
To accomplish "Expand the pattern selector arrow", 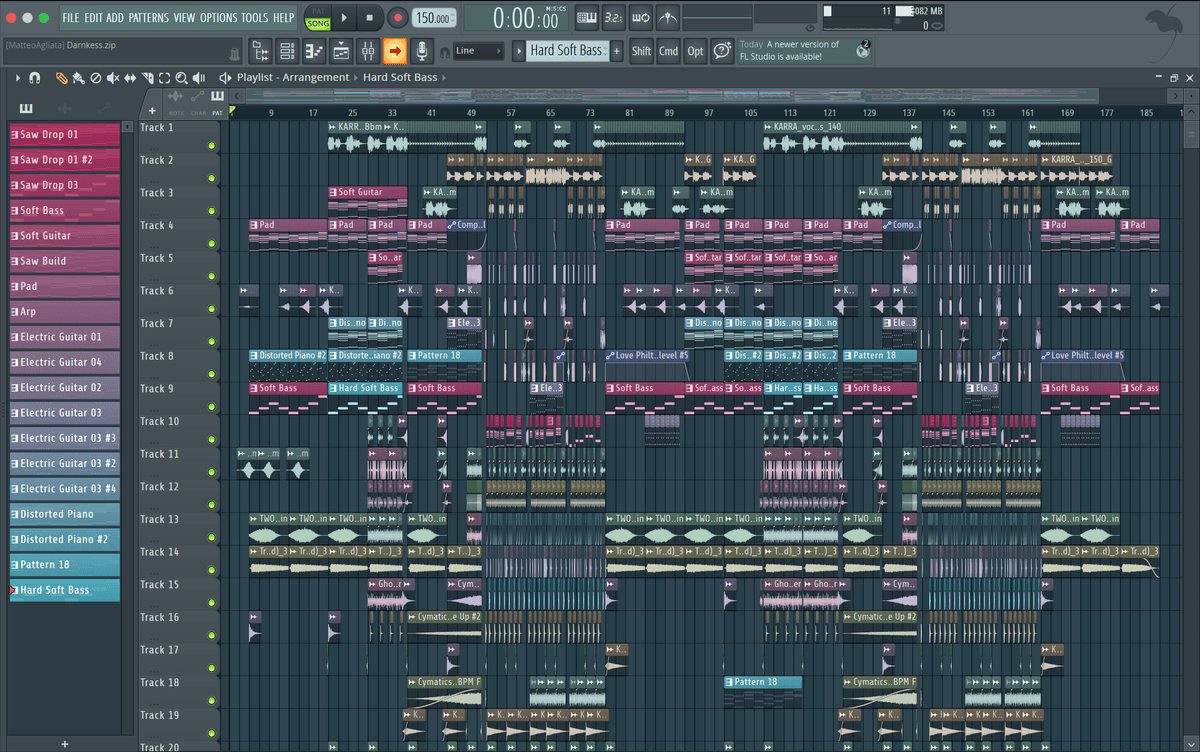I will point(518,51).
